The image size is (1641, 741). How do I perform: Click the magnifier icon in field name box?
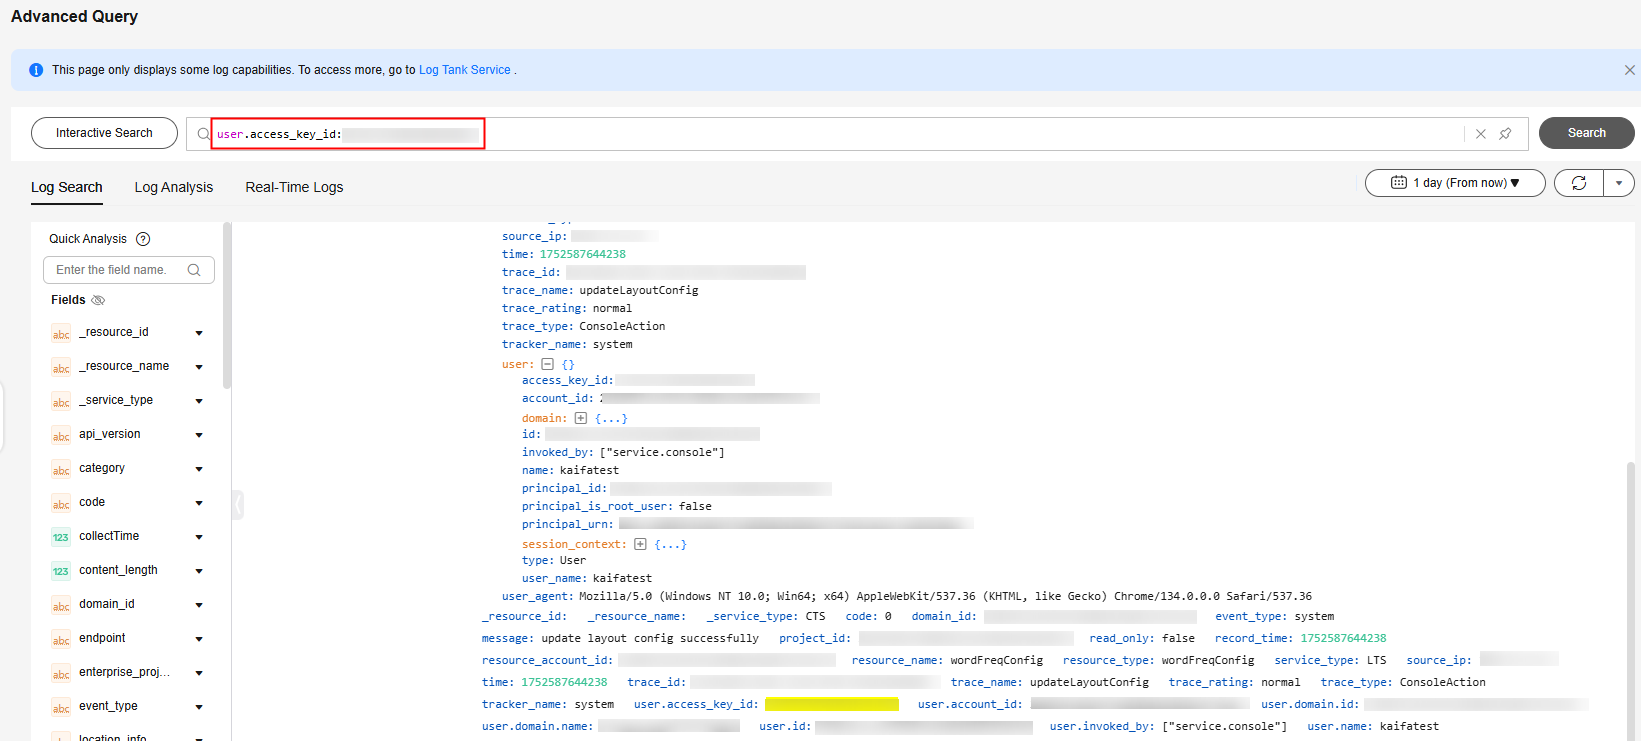click(x=194, y=270)
